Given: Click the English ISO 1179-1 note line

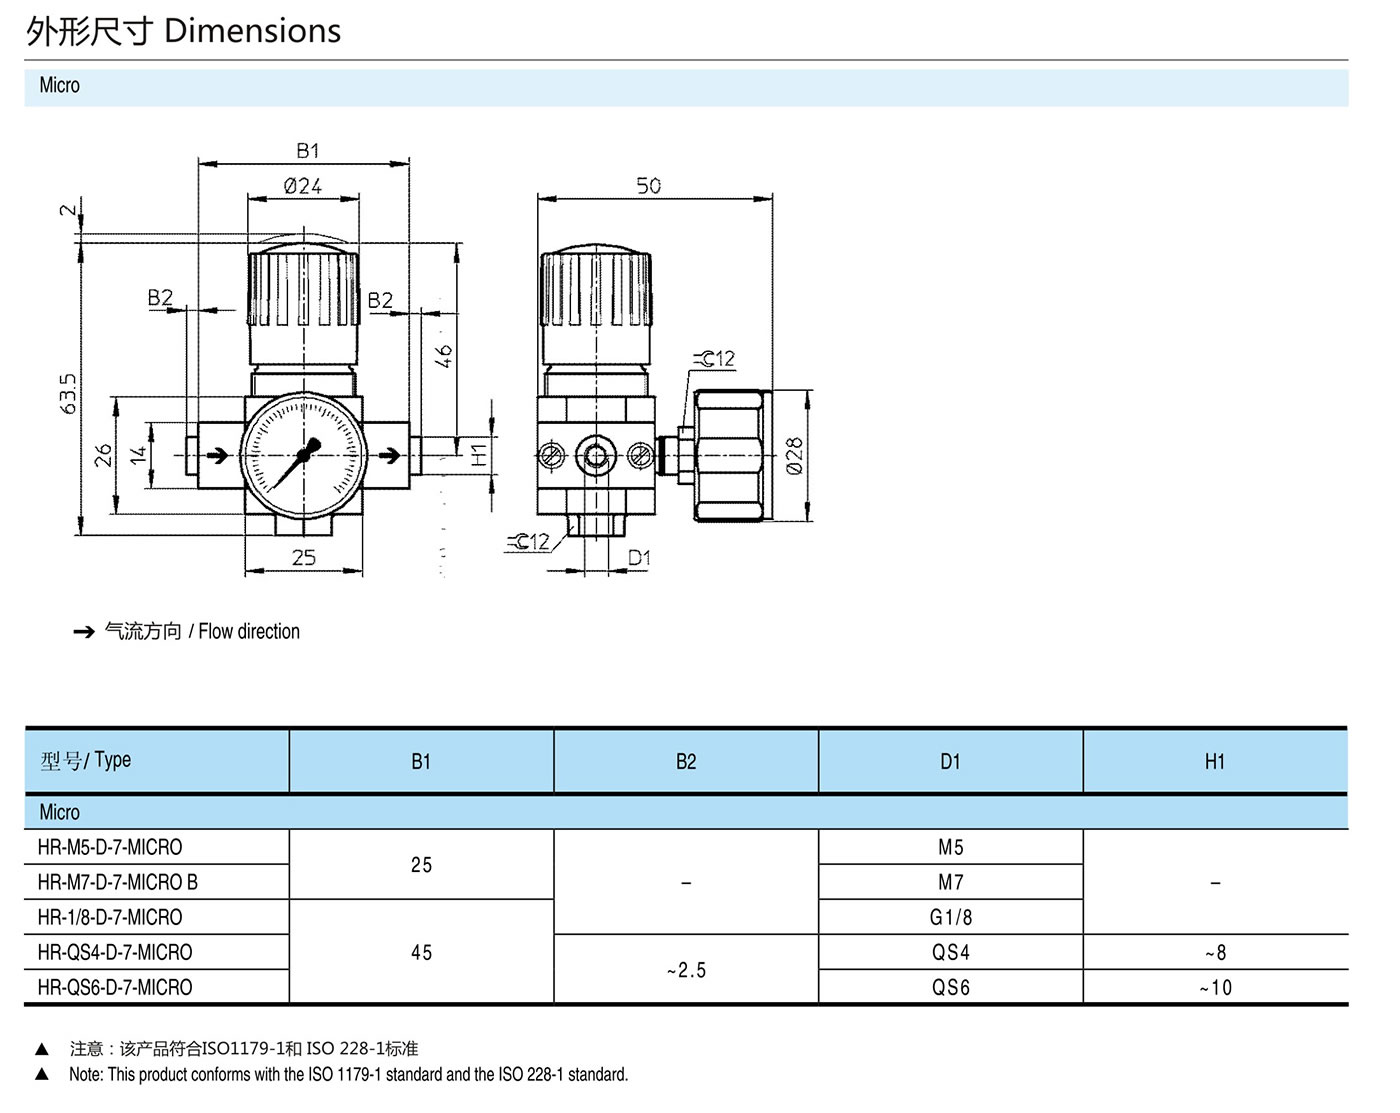Looking at the screenshot, I should coord(348,1074).
